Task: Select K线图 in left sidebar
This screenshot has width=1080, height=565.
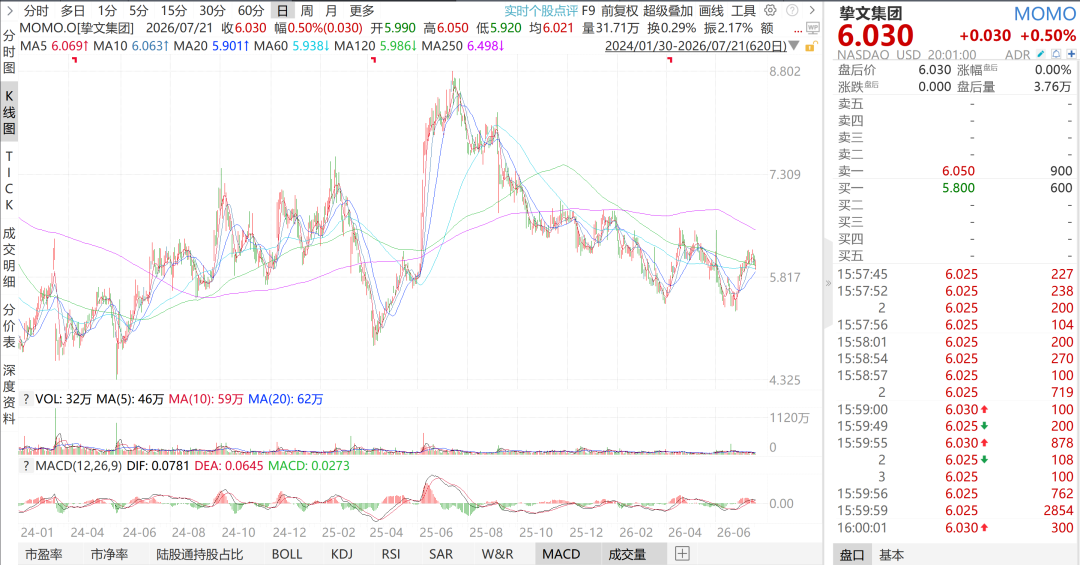Action: click(9, 112)
